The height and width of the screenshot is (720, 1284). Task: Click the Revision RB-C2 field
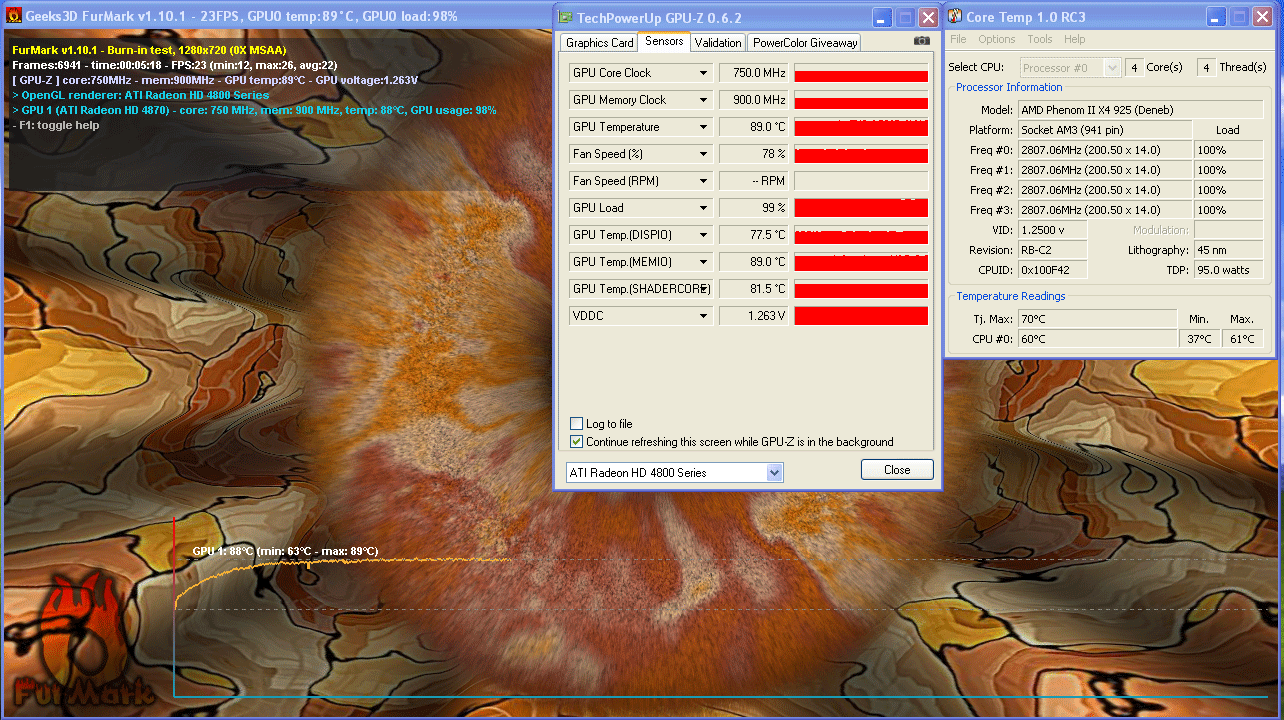tap(1052, 250)
